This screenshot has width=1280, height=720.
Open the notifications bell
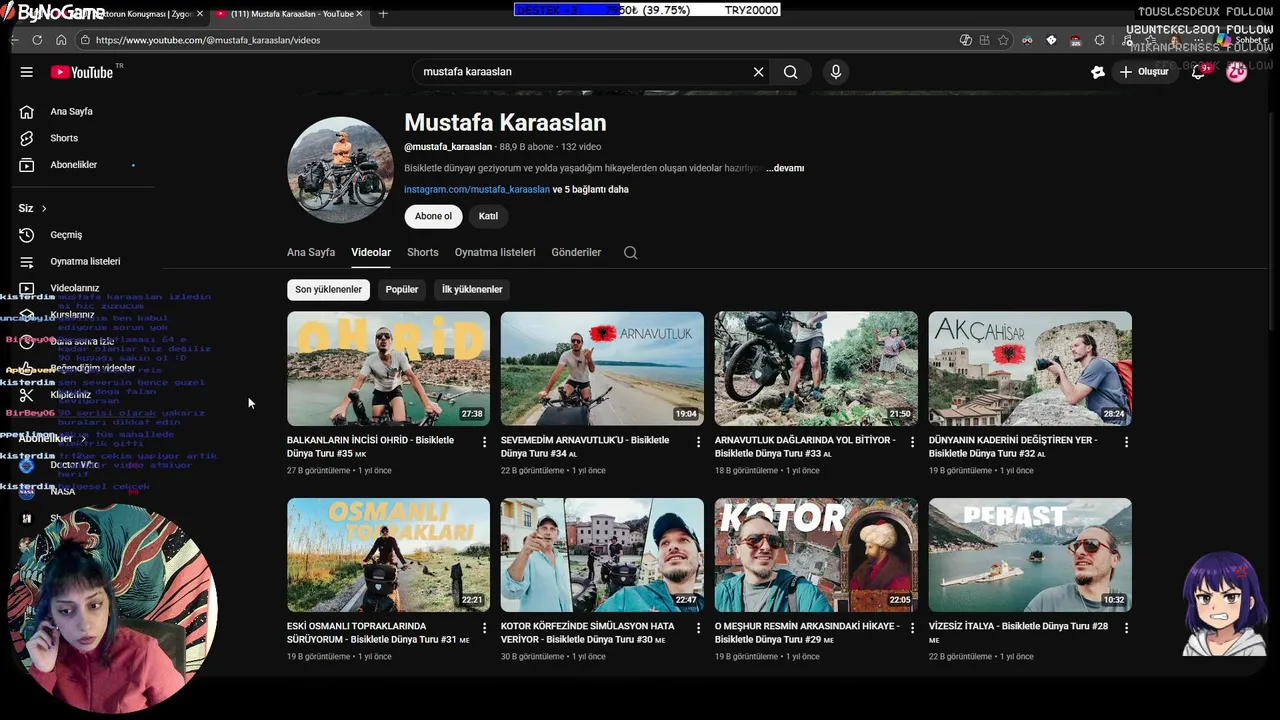1198,72
